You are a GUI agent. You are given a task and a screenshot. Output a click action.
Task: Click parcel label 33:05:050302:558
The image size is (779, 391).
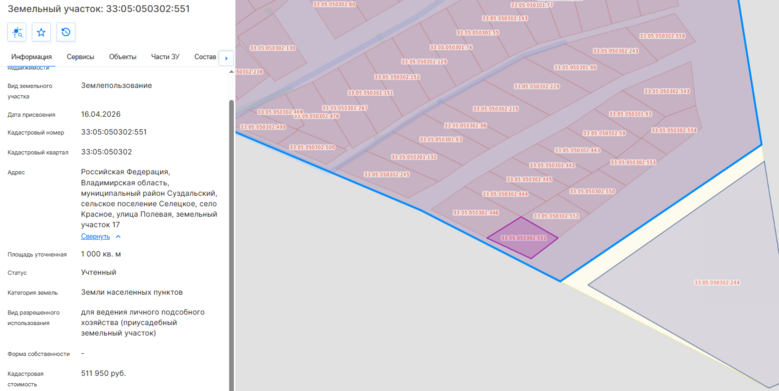(662, 36)
